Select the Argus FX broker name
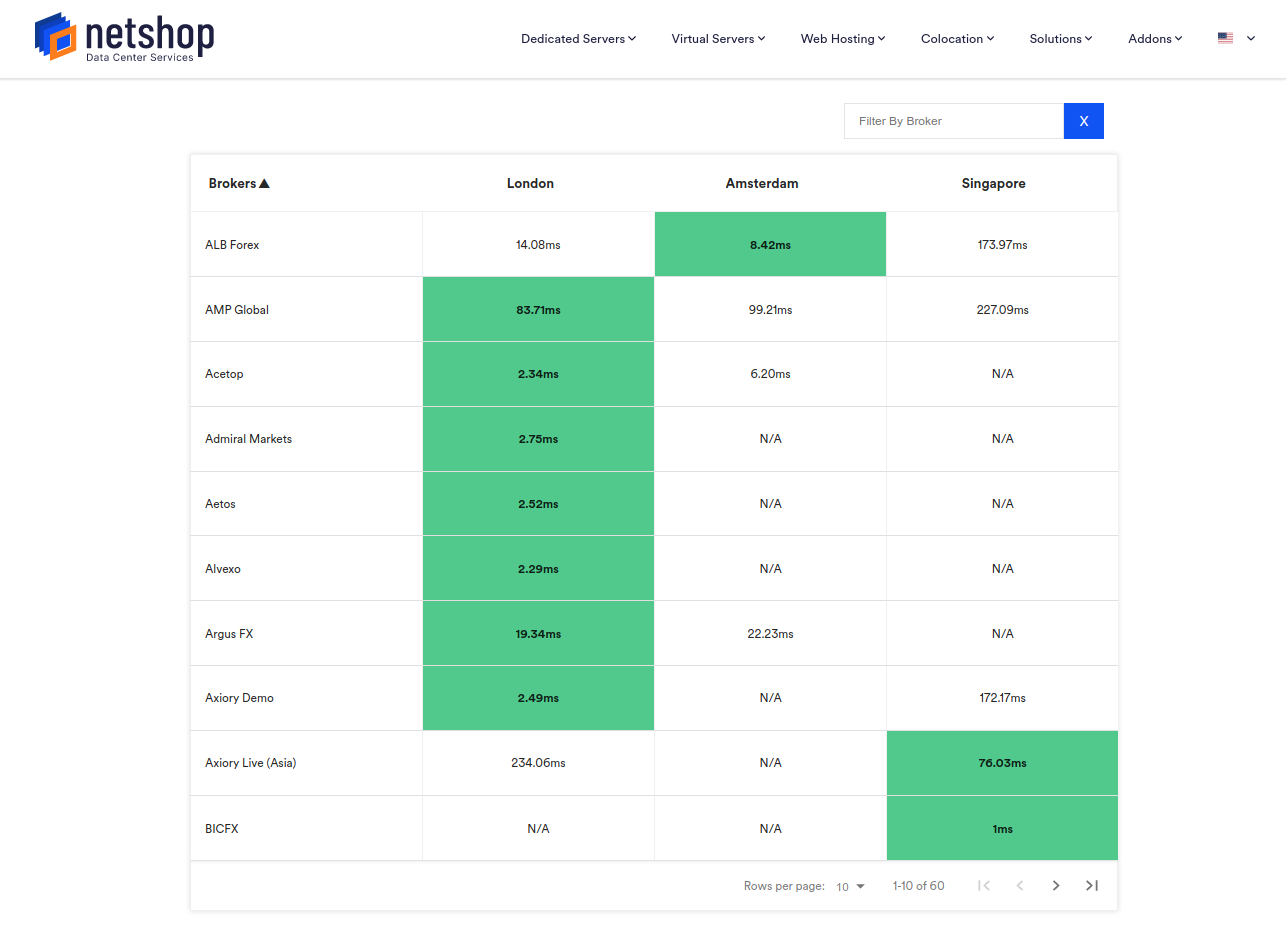Screen dimensions: 1286x941 pos(229,634)
